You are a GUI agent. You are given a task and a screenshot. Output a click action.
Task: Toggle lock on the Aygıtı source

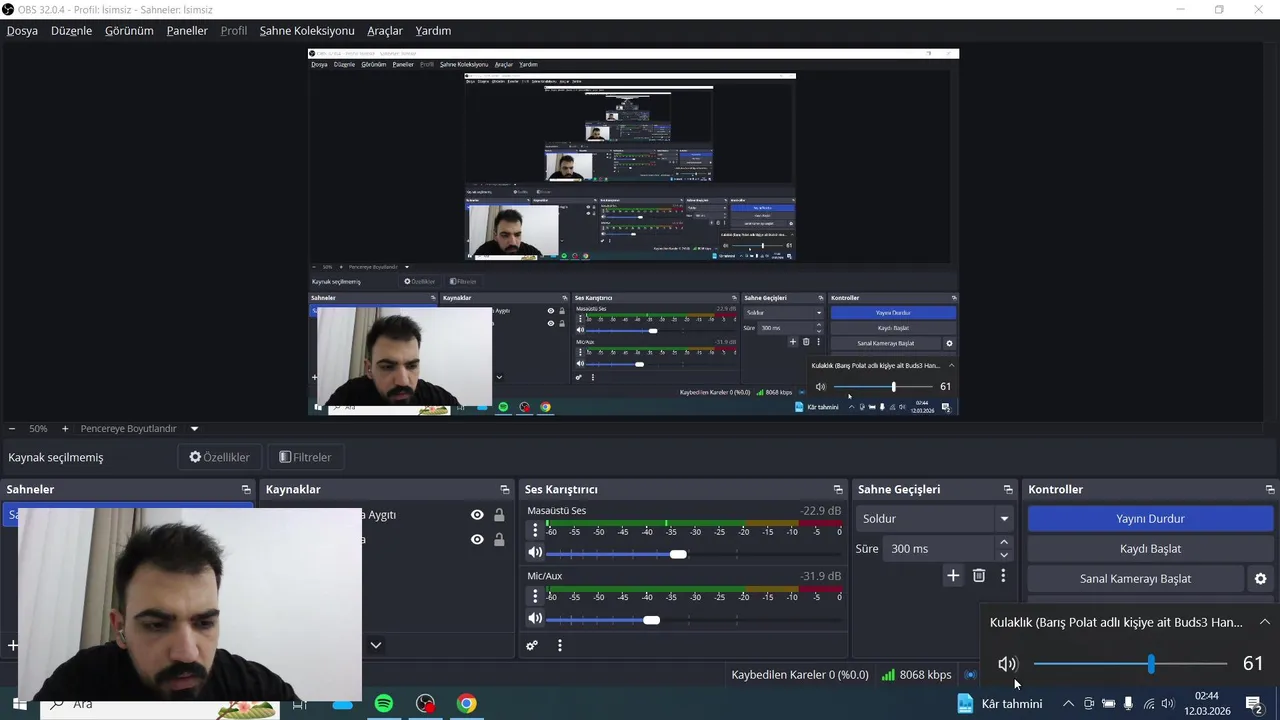(x=499, y=515)
